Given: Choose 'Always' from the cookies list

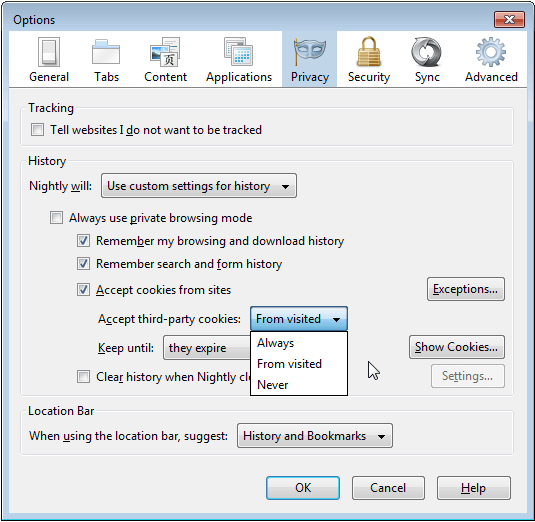Looking at the screenshot, I should tap(299, 343).
